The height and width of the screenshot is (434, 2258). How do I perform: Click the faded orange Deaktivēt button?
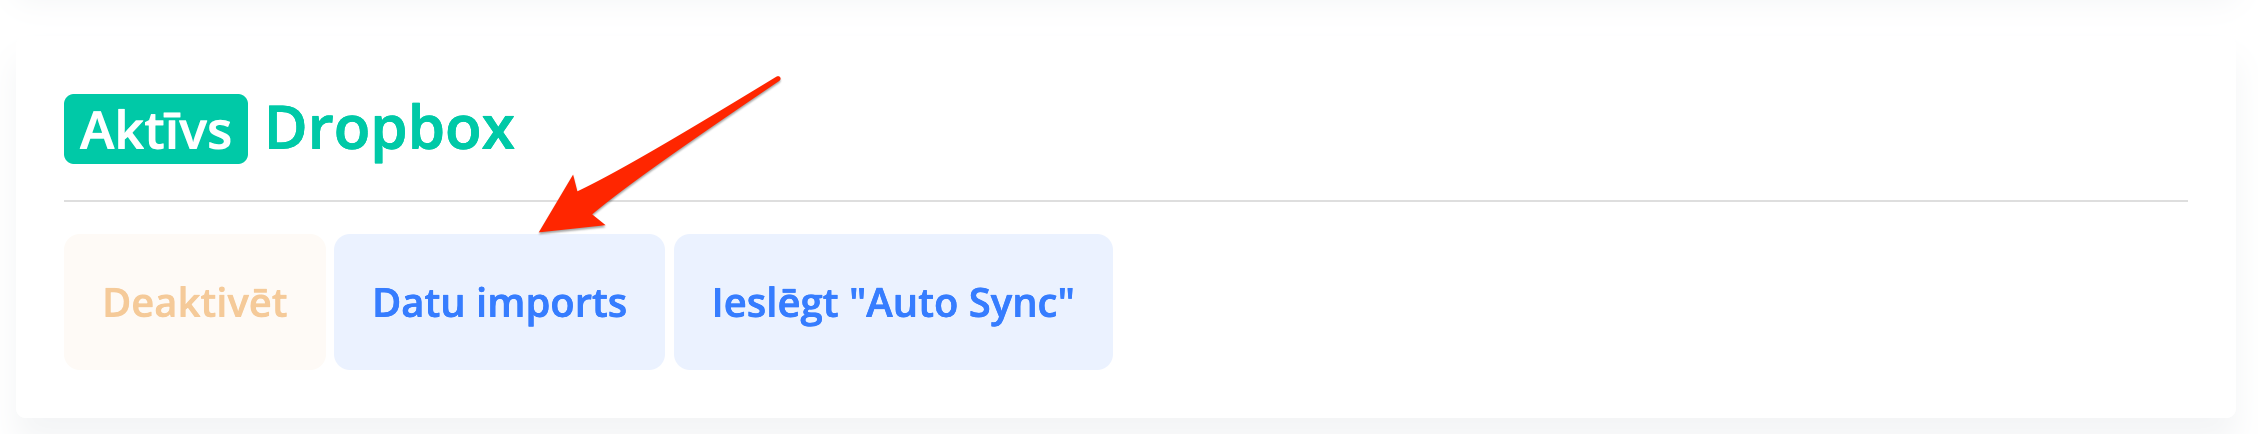pyautogui.click(x=195, y=302)
